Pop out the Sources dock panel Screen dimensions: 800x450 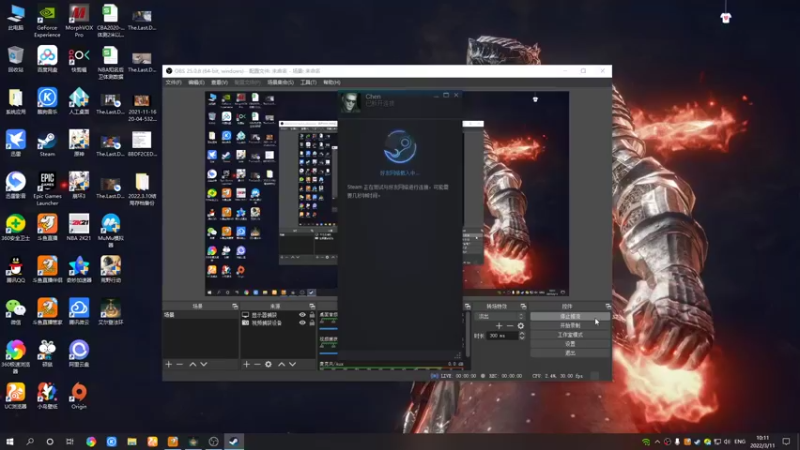[312, 306]
